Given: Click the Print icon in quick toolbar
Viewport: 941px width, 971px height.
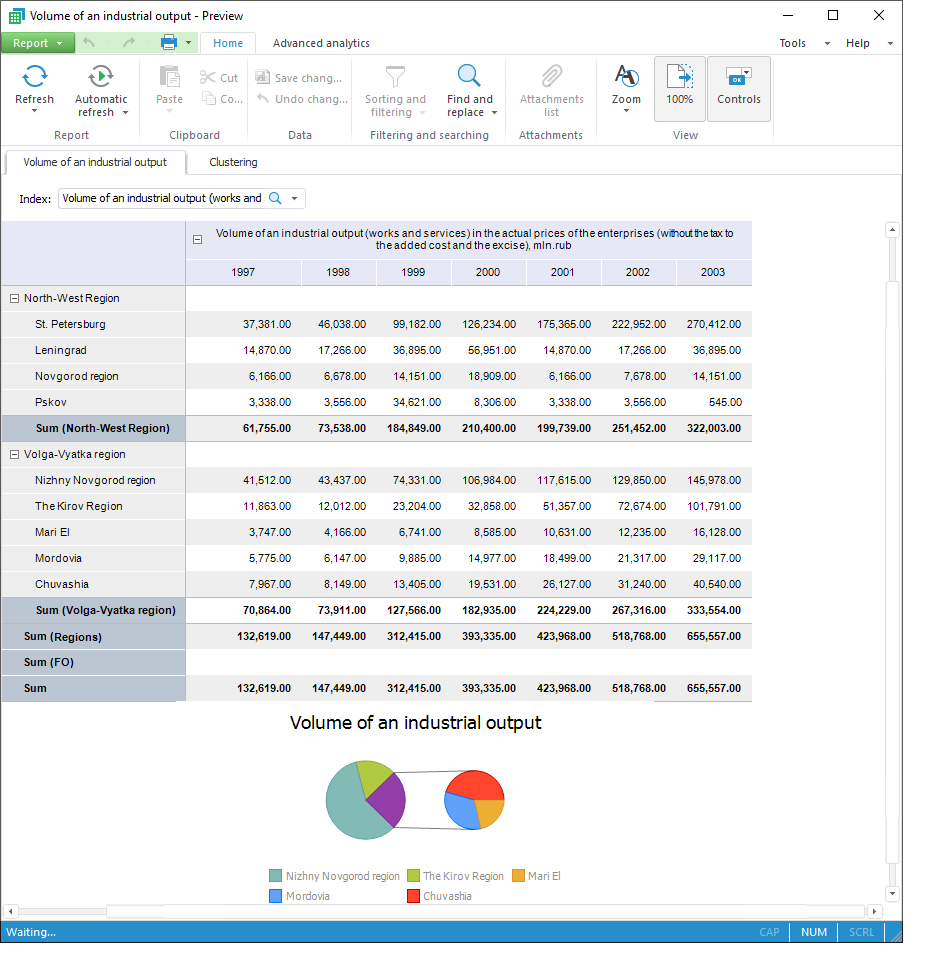Looking at the screenshot, I should click(169, 43).
